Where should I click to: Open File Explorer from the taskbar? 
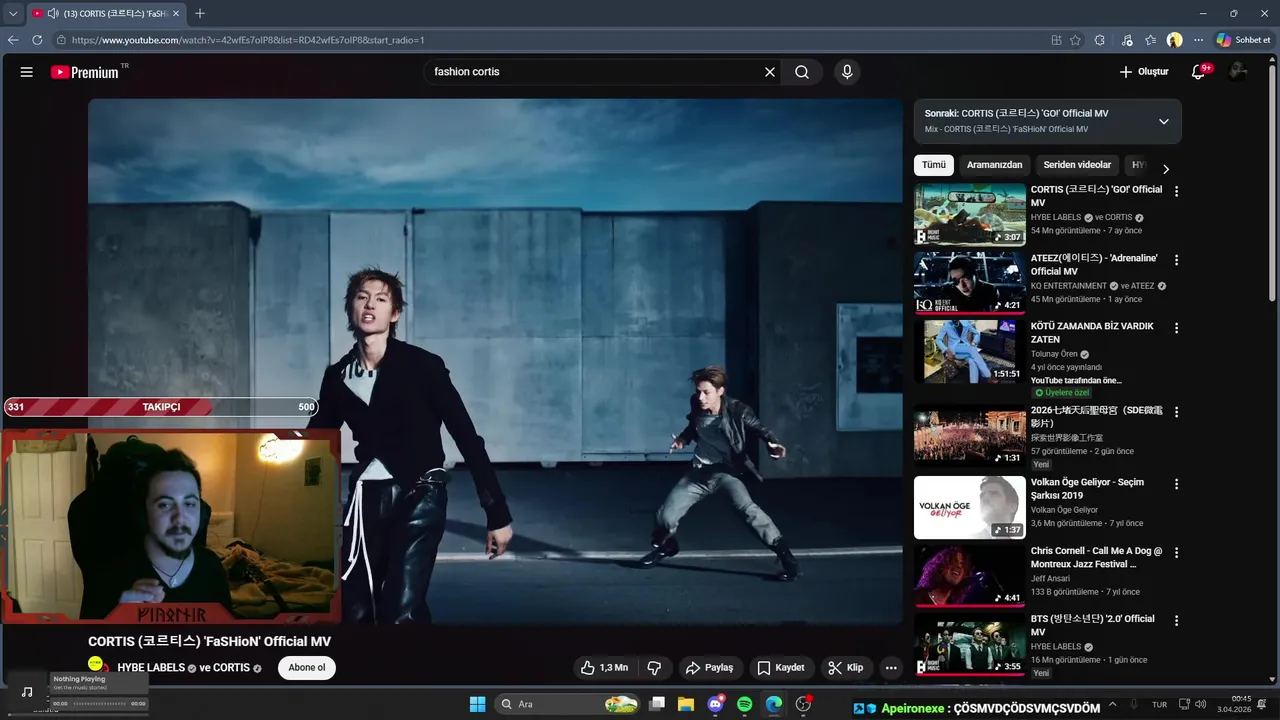click(x=686, y=704)
